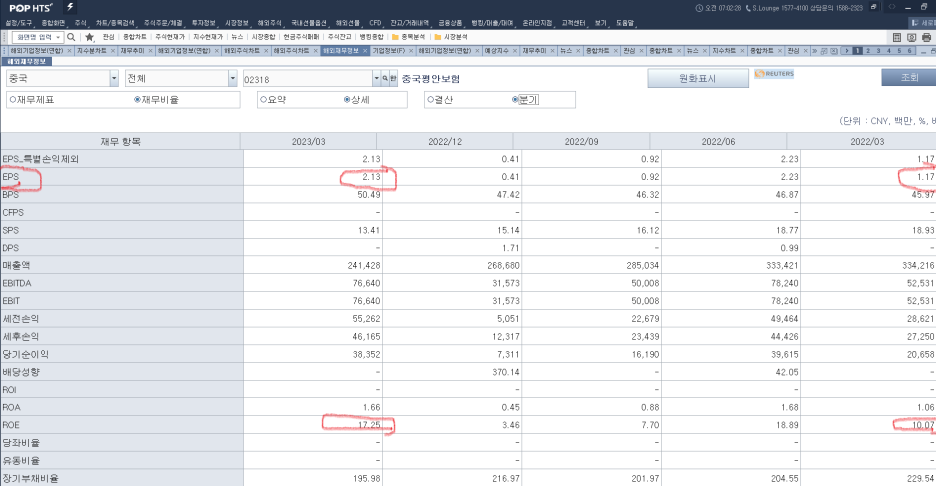Click the 관심 toolbar shortcut
This screenshot has width=936, height=486.
click(x=108, y=37)
